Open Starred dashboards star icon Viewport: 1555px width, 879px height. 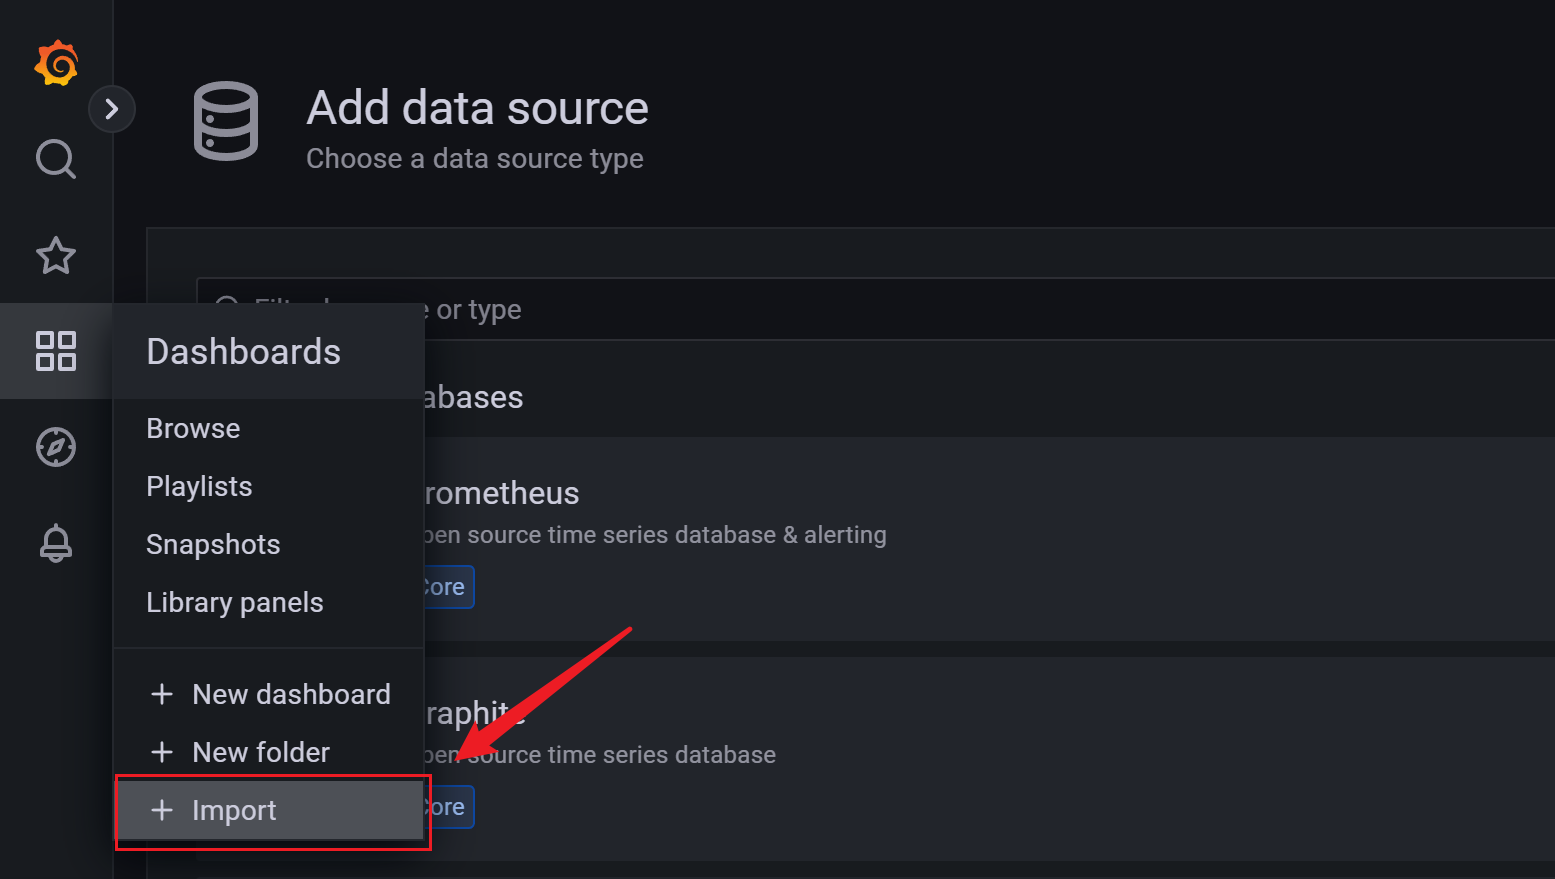(x=56, y=255)
